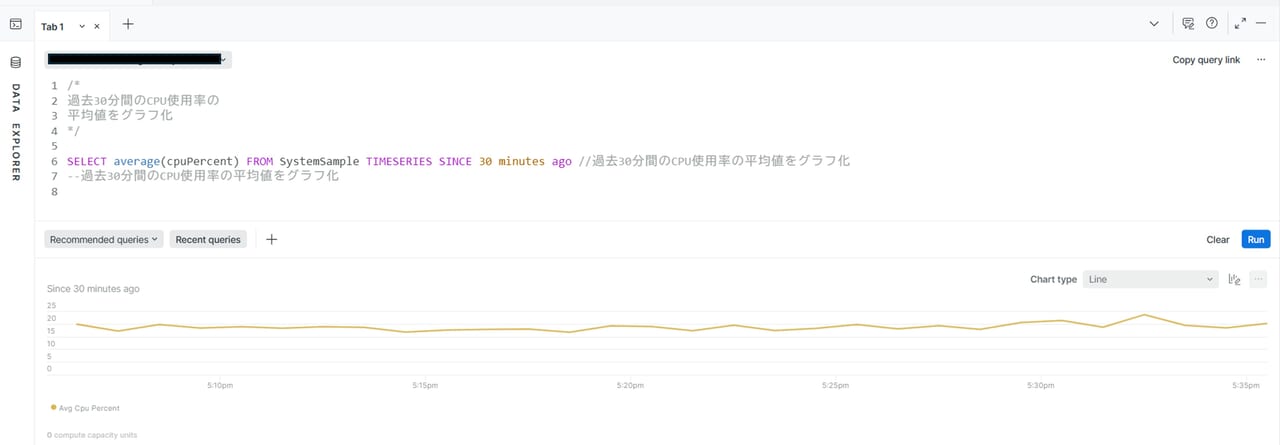Add a new query tab with plus icon
Screen dimensions: 1280x445
pos(128,24)
